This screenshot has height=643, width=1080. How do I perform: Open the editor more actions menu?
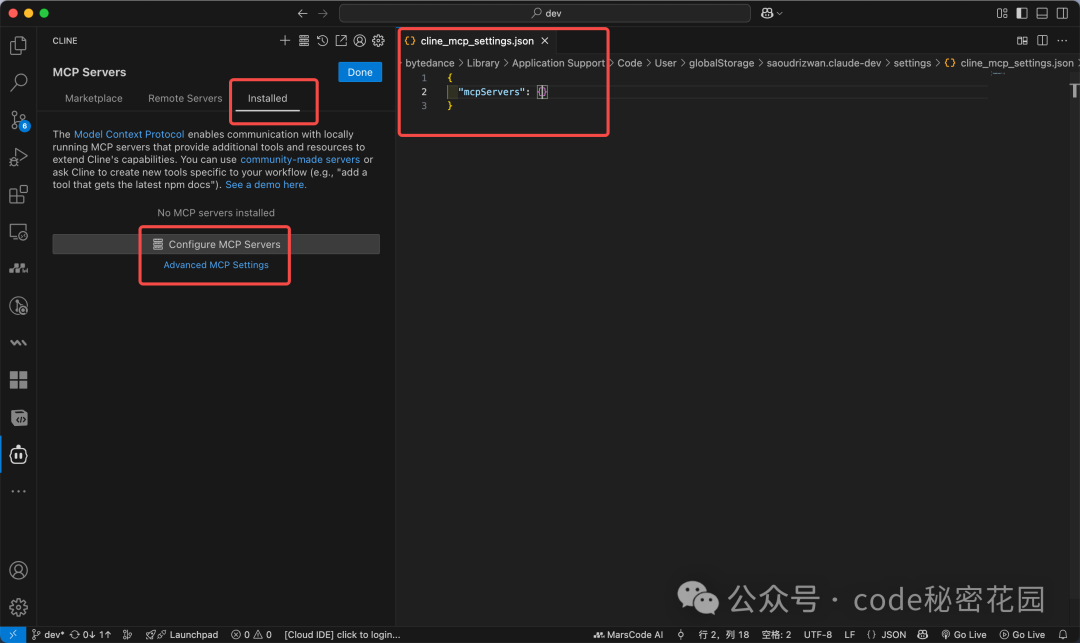[x=1062, y=38]
